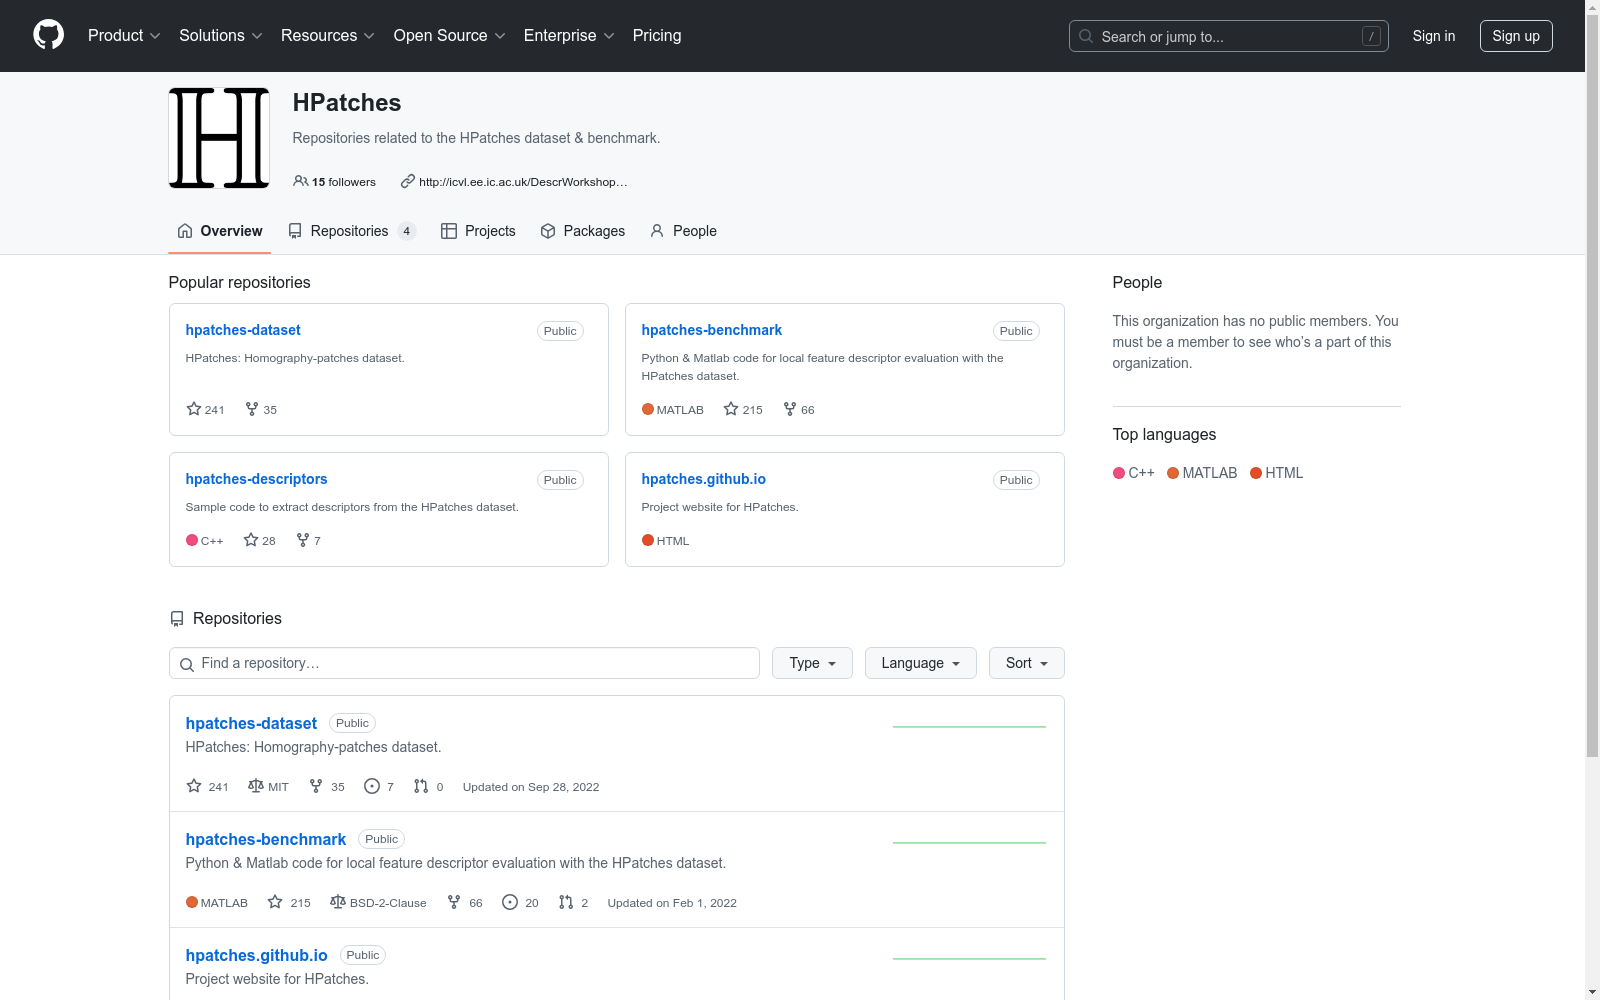Open the Type filter dropdown
Screen dimensions: 1600x1000
pos(812,663)
